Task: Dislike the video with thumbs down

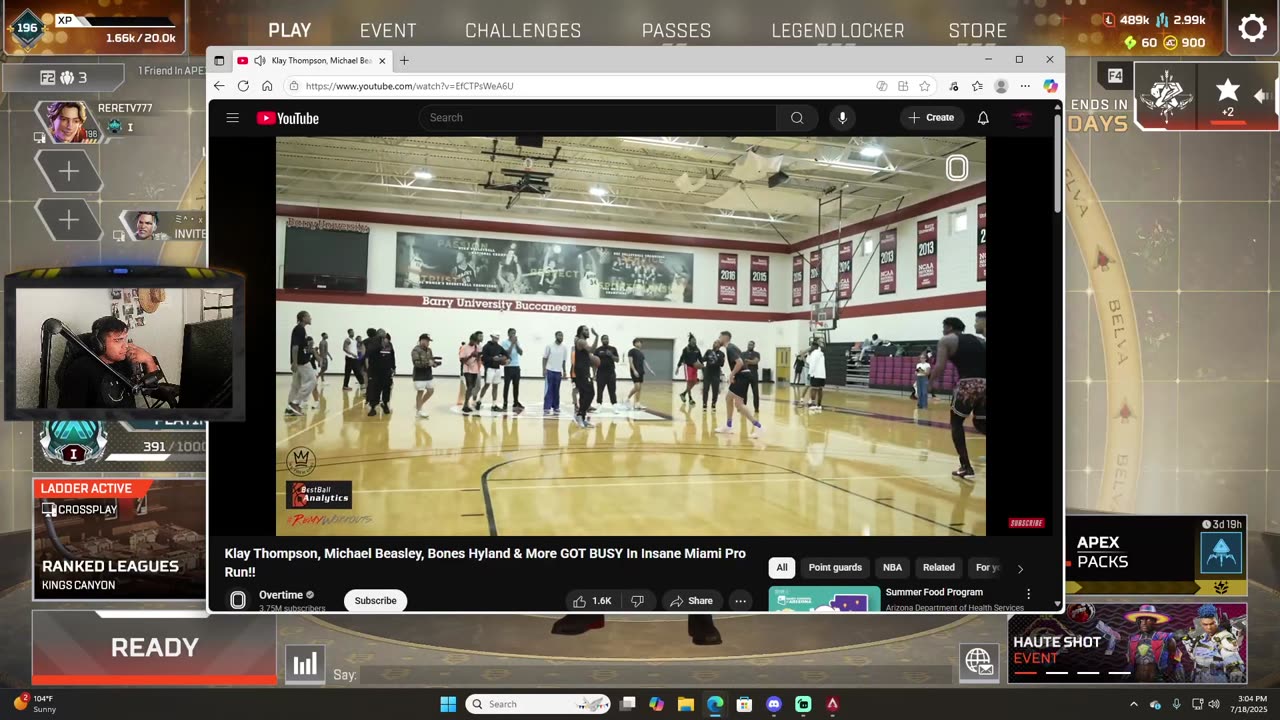Action: 637,601
